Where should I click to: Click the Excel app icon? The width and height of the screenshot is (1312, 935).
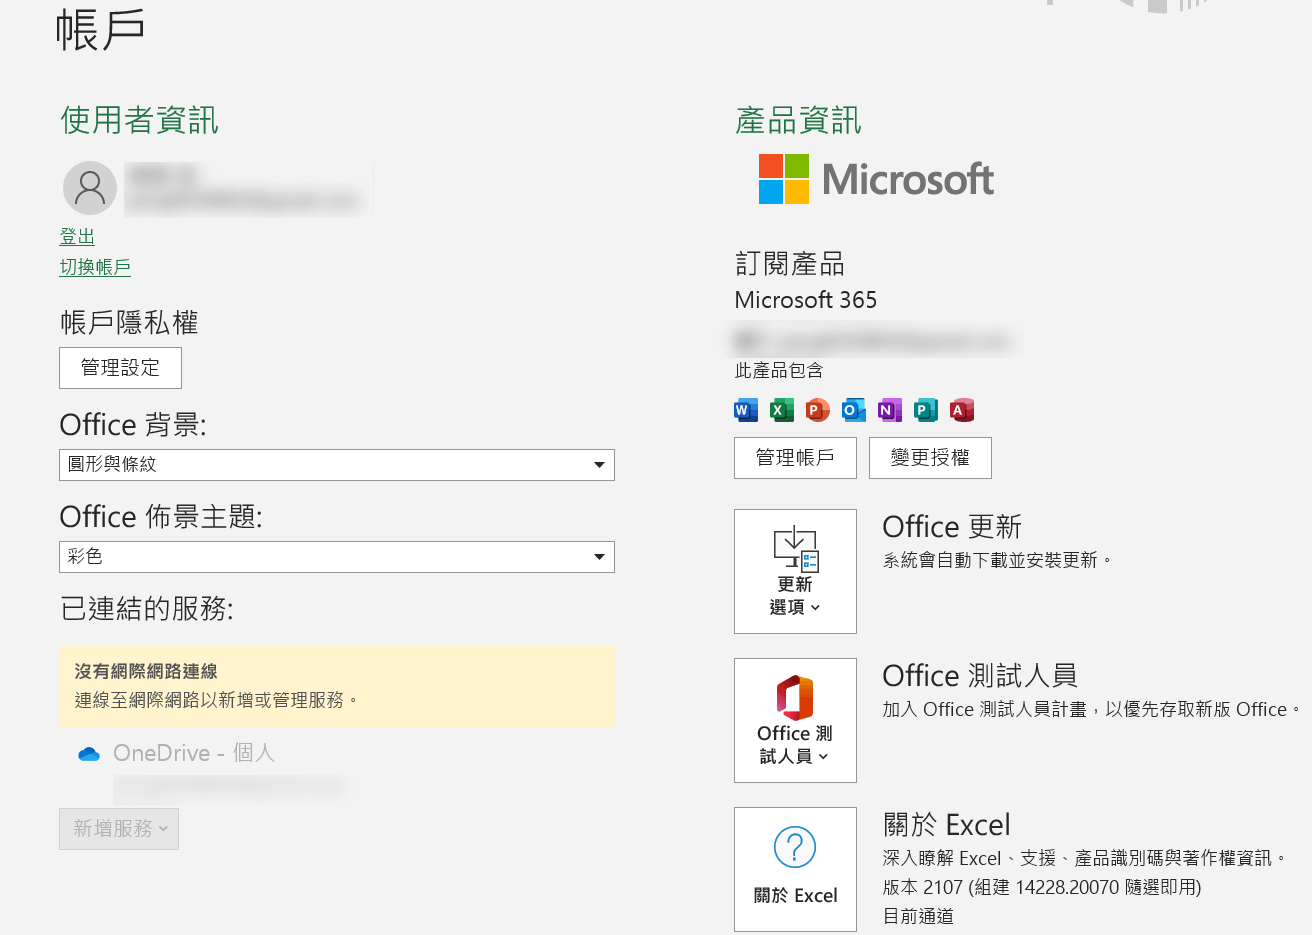coord(782,410)
